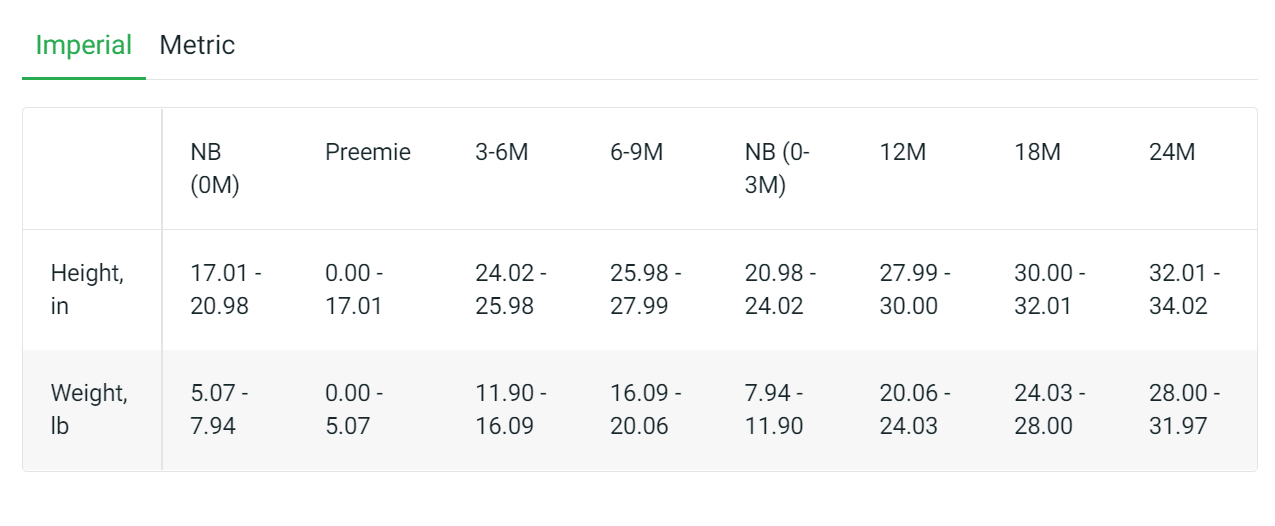Select the NB (0-3M) height cell 20.98 - 24.02
The width and height of the screenshot is (1275, 526).
[x=780, y=289]
